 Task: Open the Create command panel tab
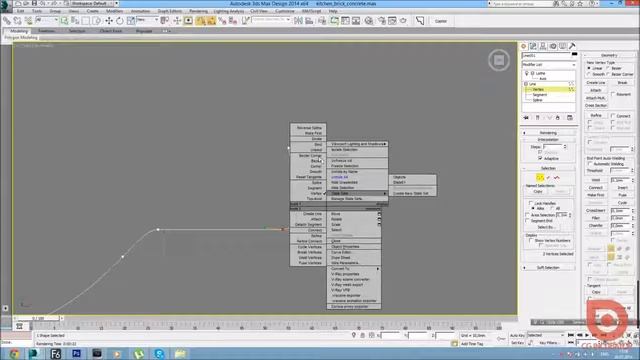pos(524,46)
